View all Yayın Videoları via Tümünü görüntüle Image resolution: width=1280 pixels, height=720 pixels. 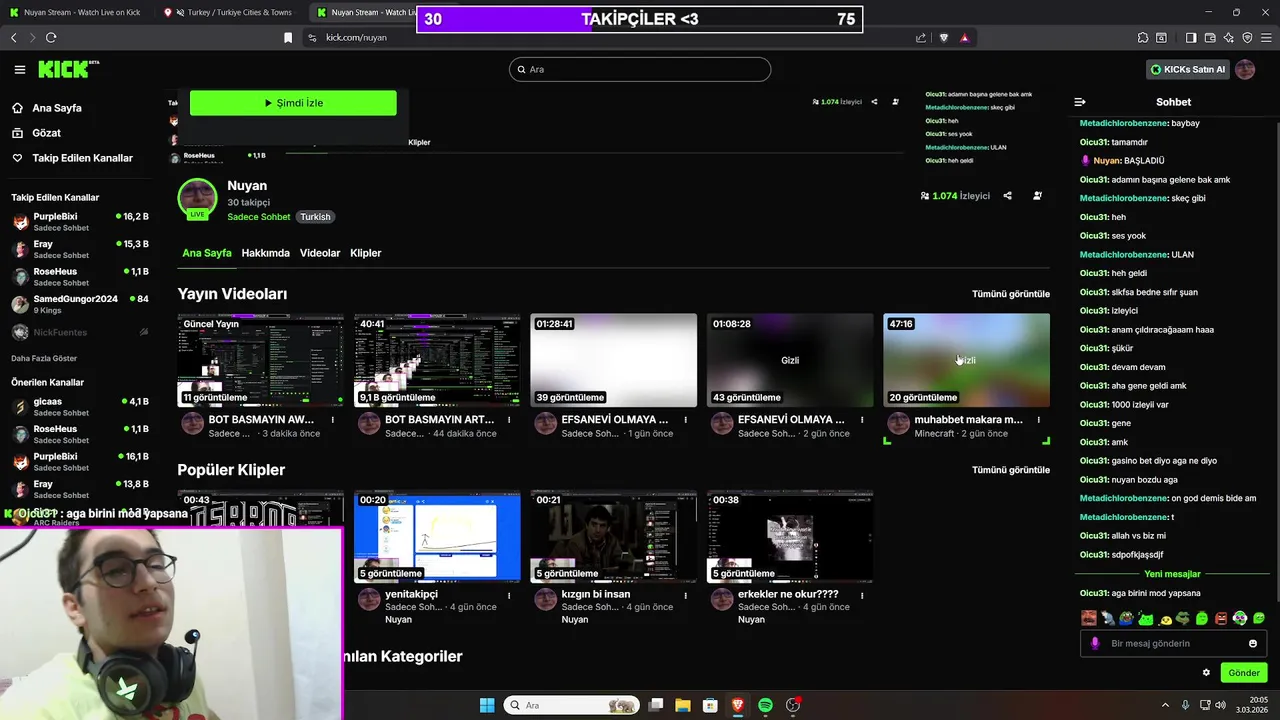click(x=1011, y=294)
